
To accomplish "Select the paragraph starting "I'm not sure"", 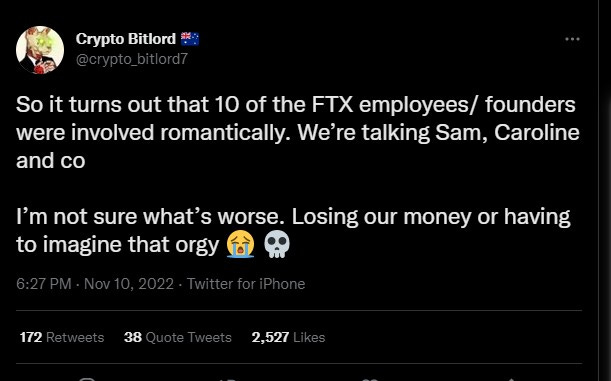I will [x=293, y=231].
